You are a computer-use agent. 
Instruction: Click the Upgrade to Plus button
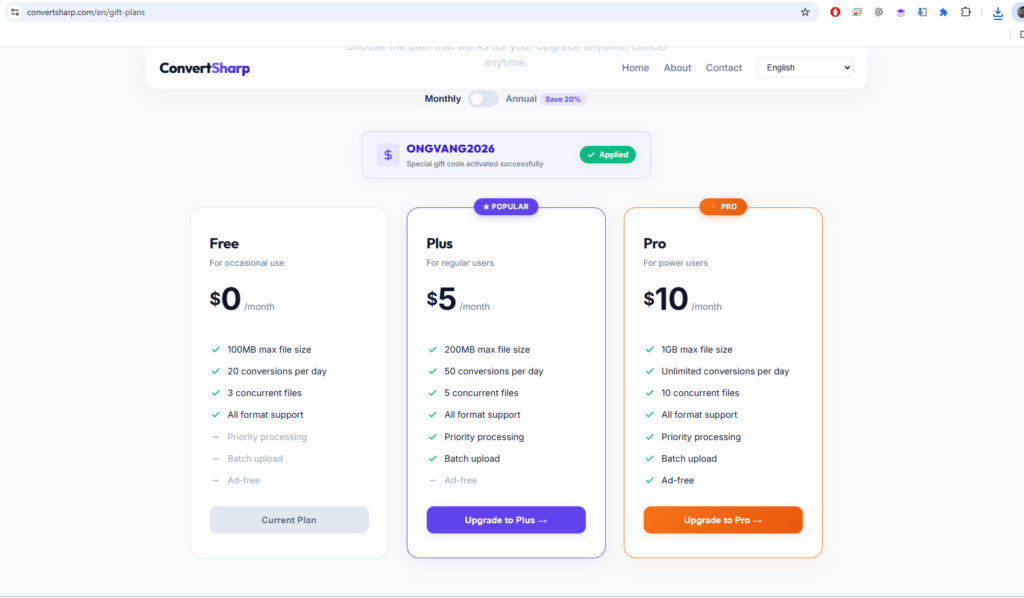(505, 520)
